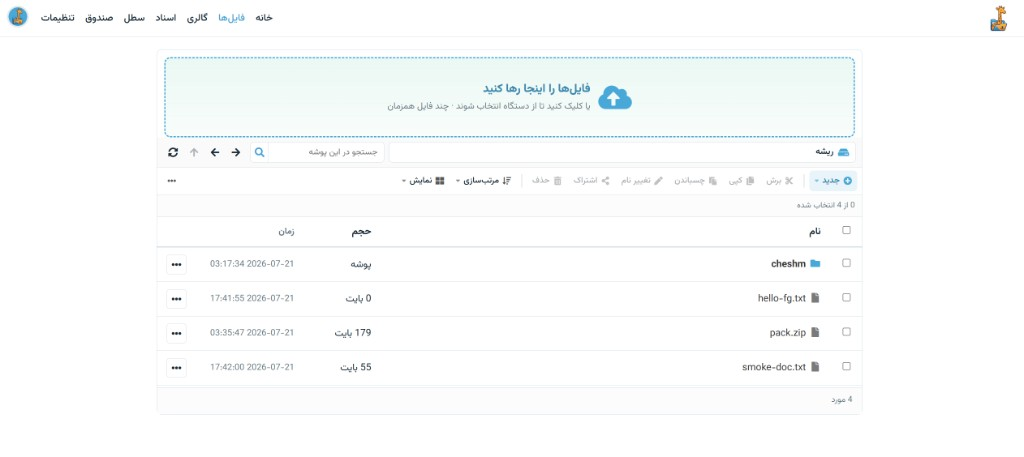Click the '4 مورد' item count footer
Image resolution: width=1024 pixels, height=457 pixels.
pos(842,400)
